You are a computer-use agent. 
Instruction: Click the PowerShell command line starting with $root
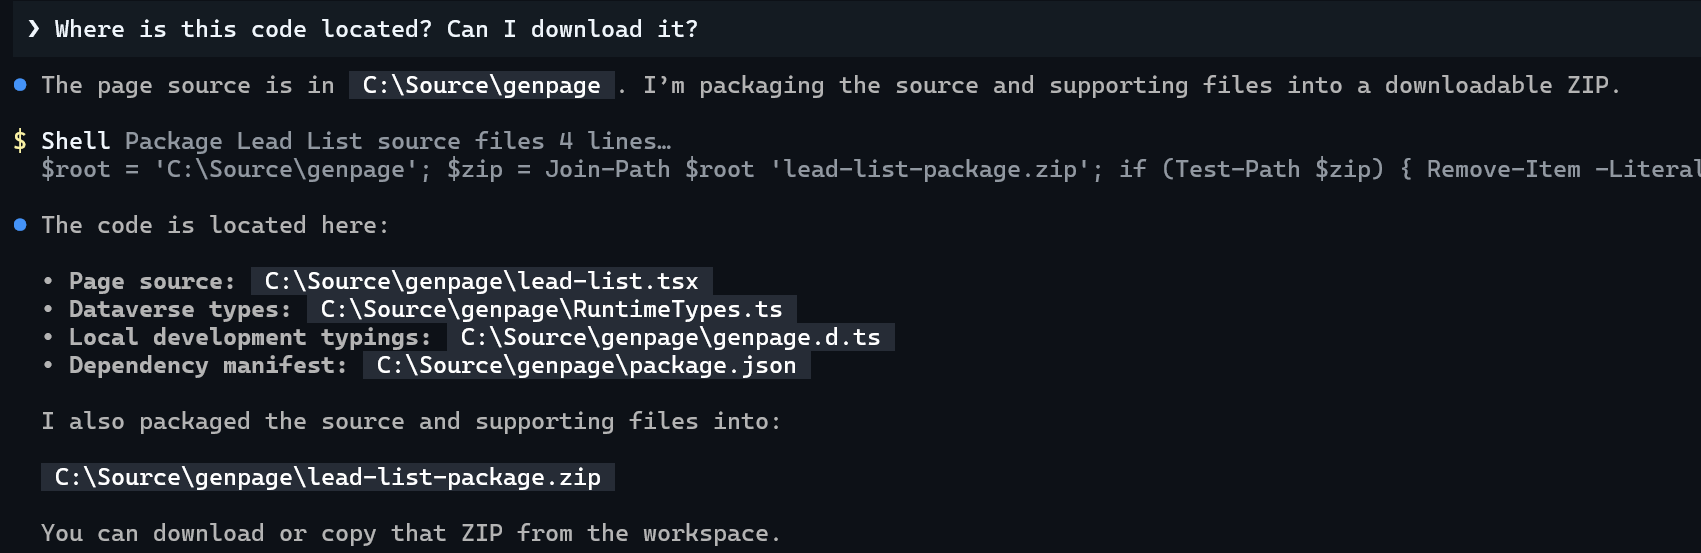tap(870, 169)
